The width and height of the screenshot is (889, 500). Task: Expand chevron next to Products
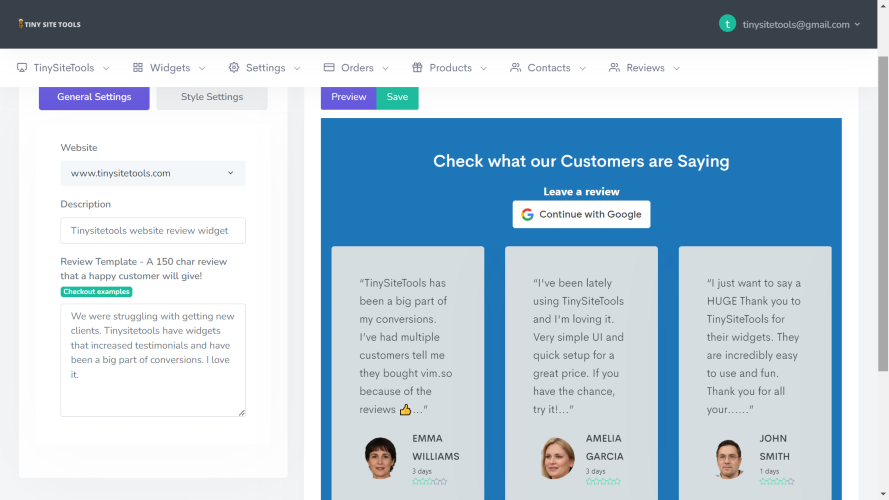point(483,68)
